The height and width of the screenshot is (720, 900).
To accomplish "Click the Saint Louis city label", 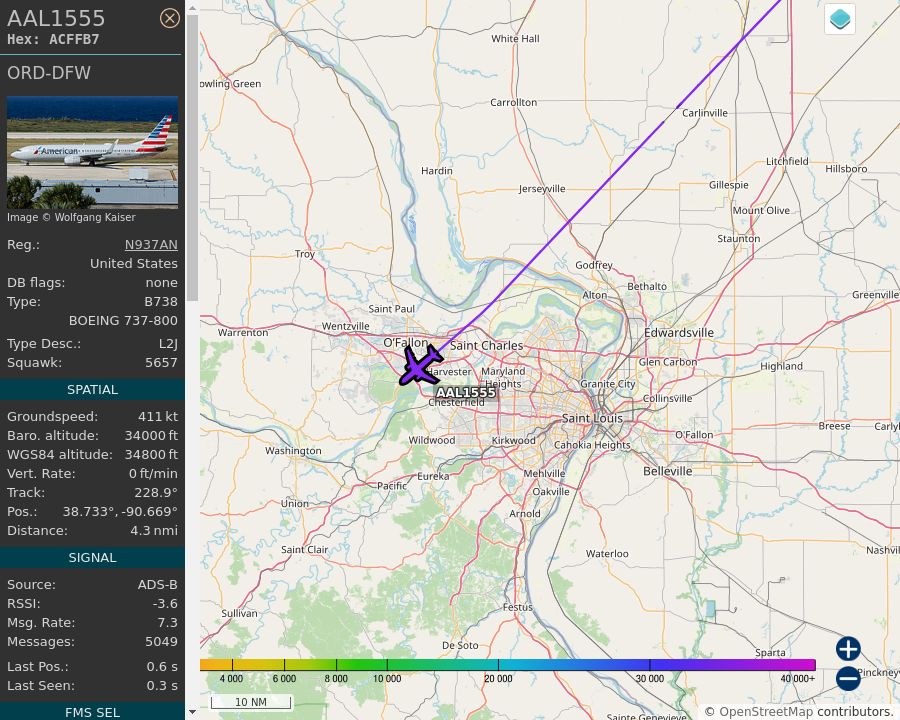I will pos(592,418).
